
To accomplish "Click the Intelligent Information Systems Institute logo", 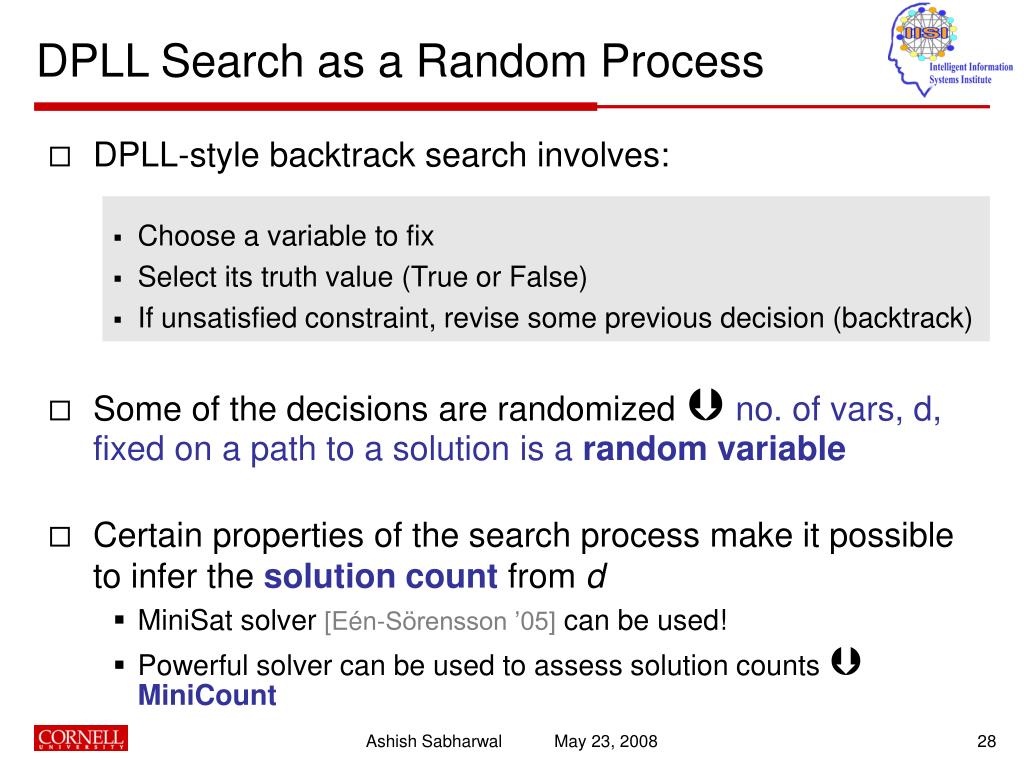I will click(x=950, y=49).
